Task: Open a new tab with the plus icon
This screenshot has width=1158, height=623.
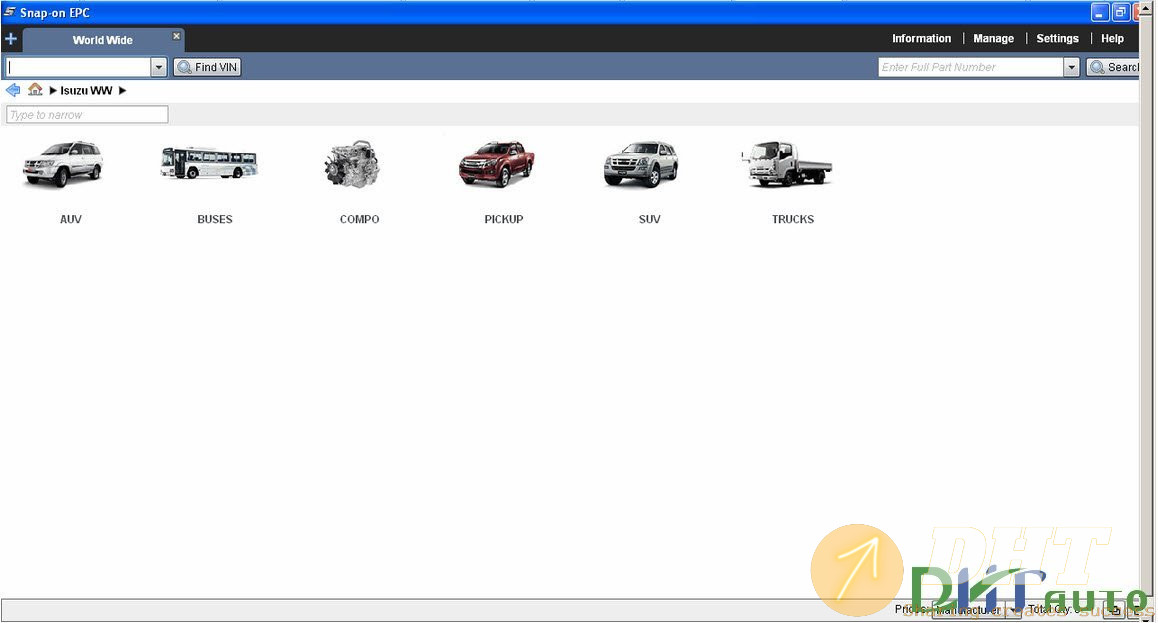Action: click(x=11, y=39)
